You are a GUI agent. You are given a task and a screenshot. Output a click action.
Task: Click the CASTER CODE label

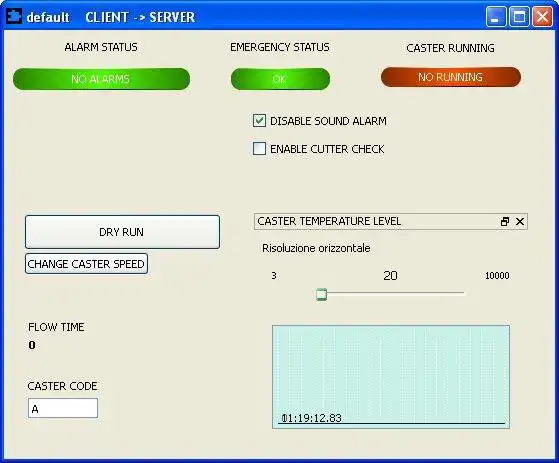tap(62, 386)
